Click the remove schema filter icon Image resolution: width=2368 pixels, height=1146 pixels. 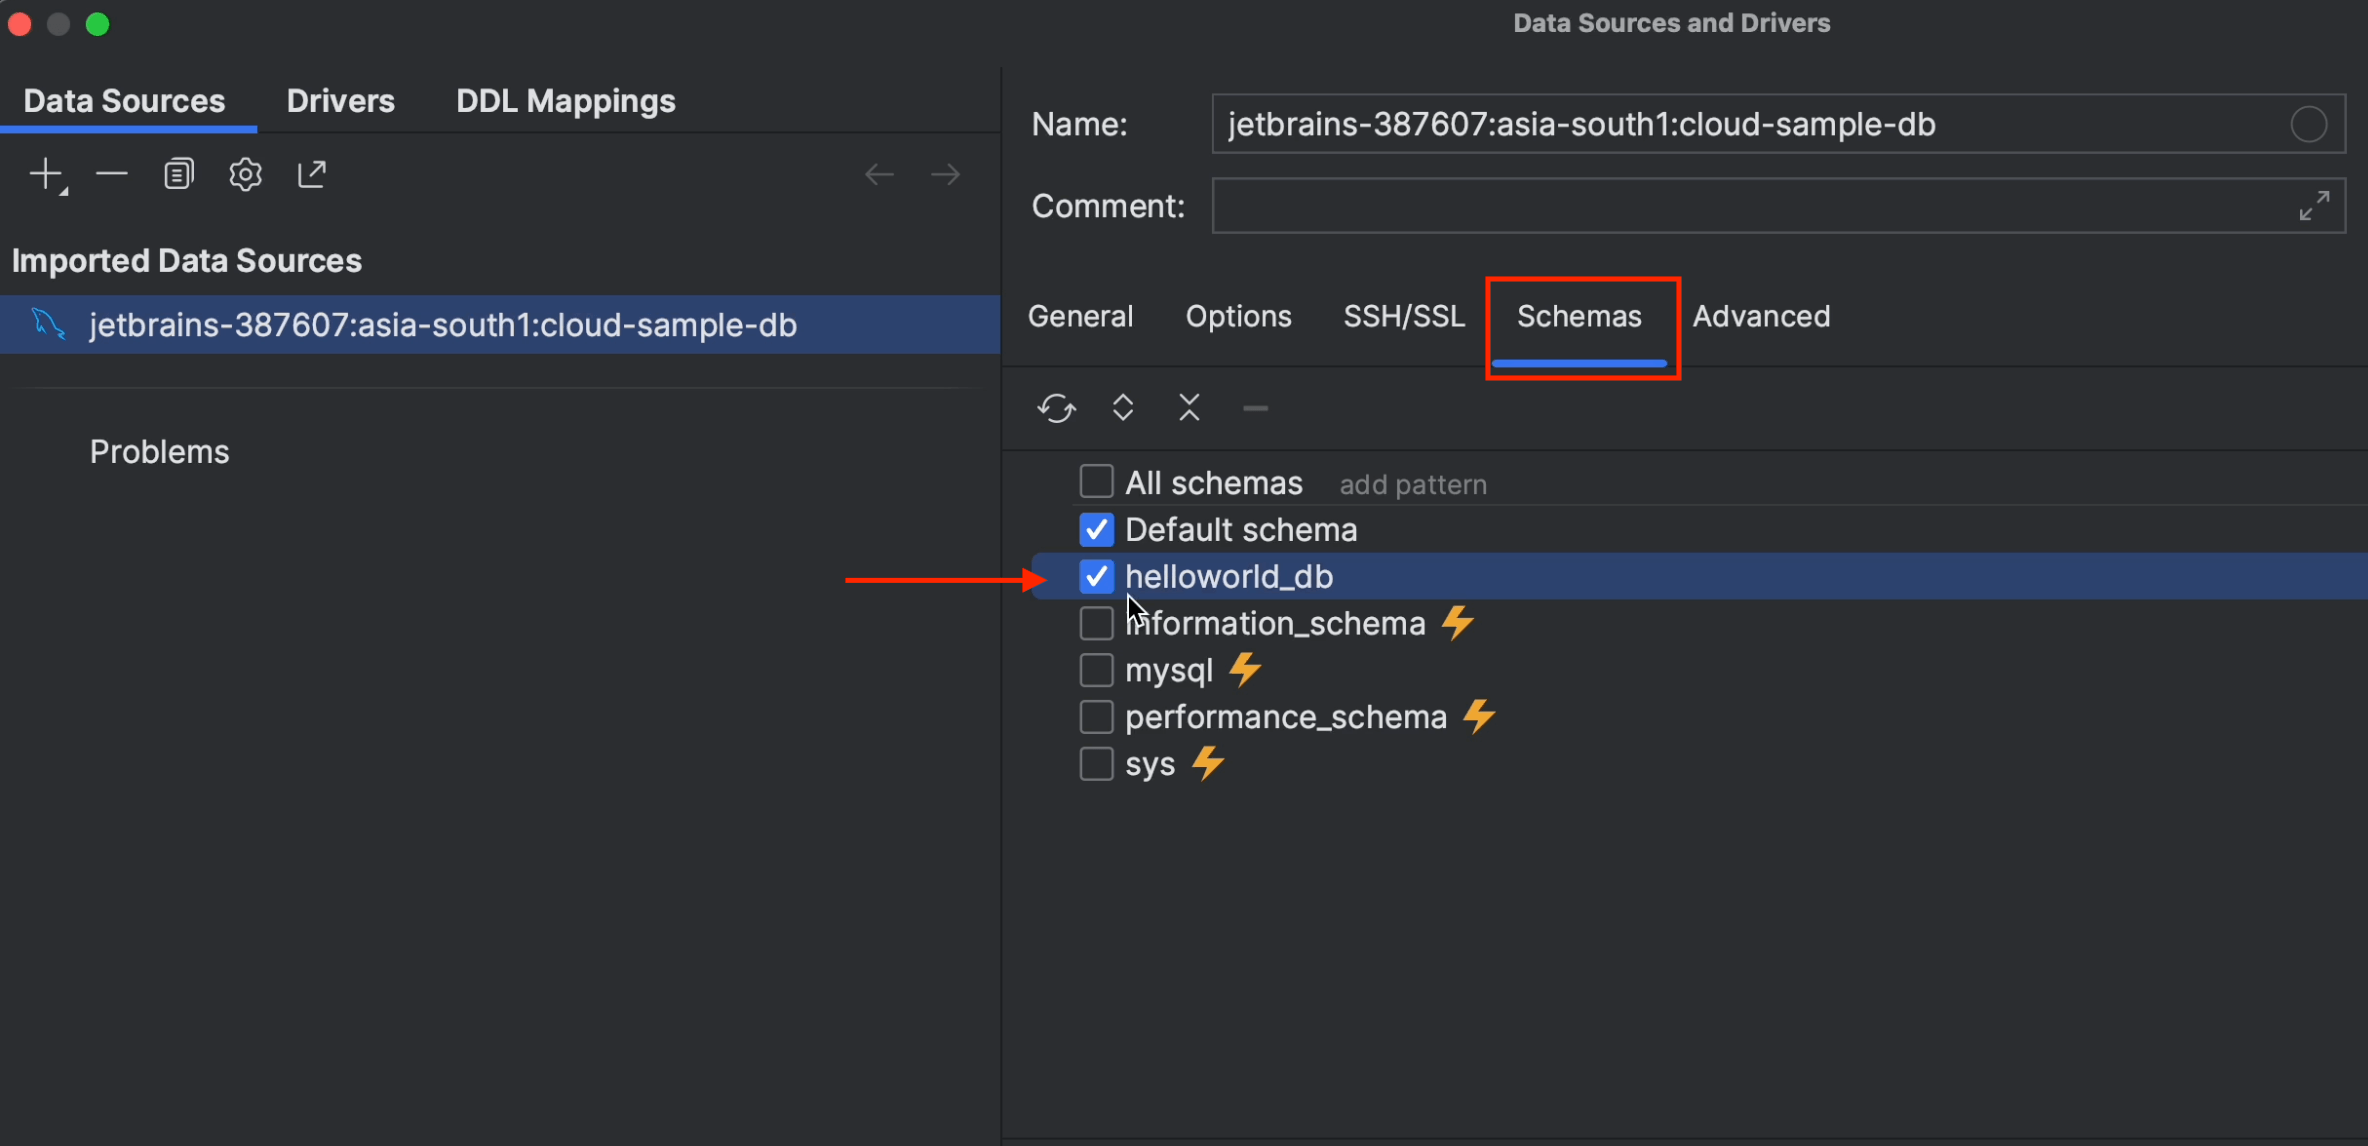point(1255,408)
